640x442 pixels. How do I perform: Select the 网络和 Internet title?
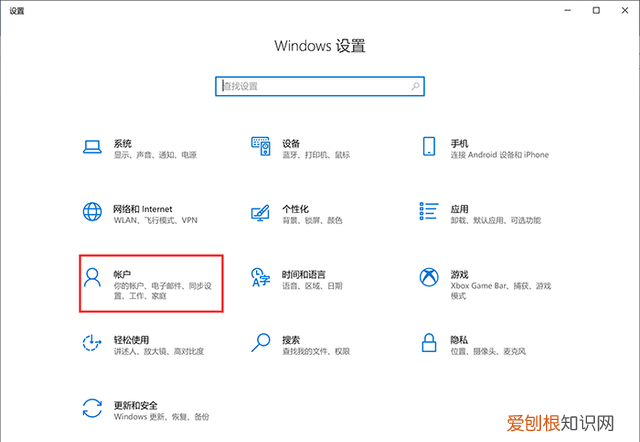pos(143,209)
